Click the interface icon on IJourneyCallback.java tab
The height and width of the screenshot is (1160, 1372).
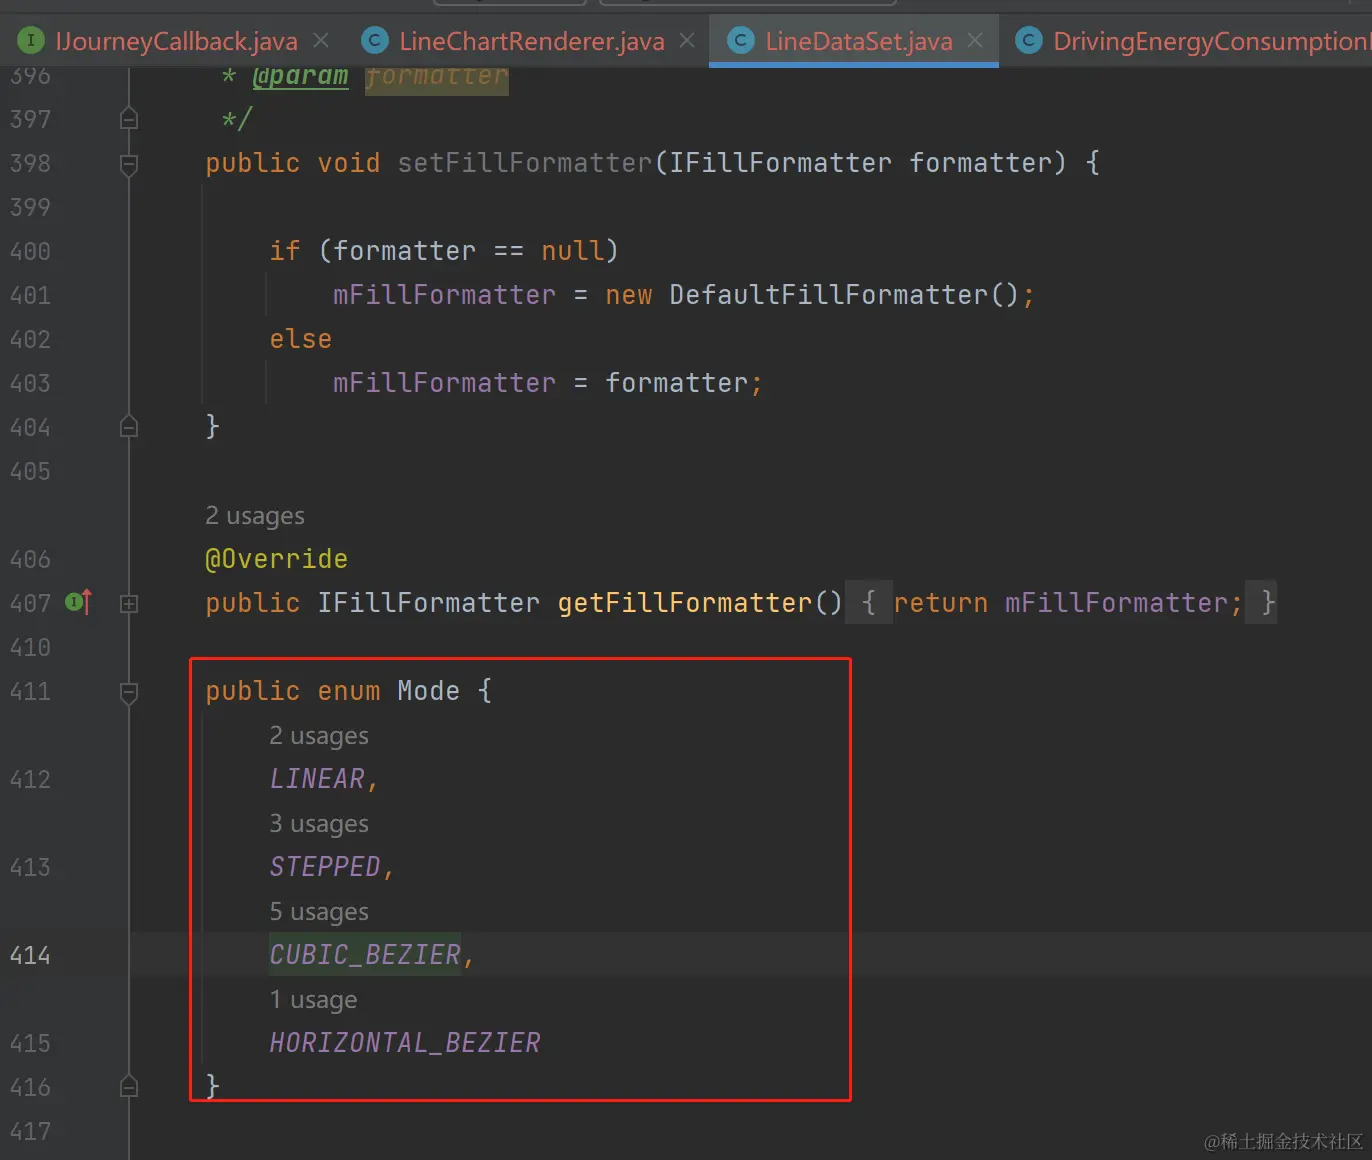pyautogui.click(x=31, y=41)
